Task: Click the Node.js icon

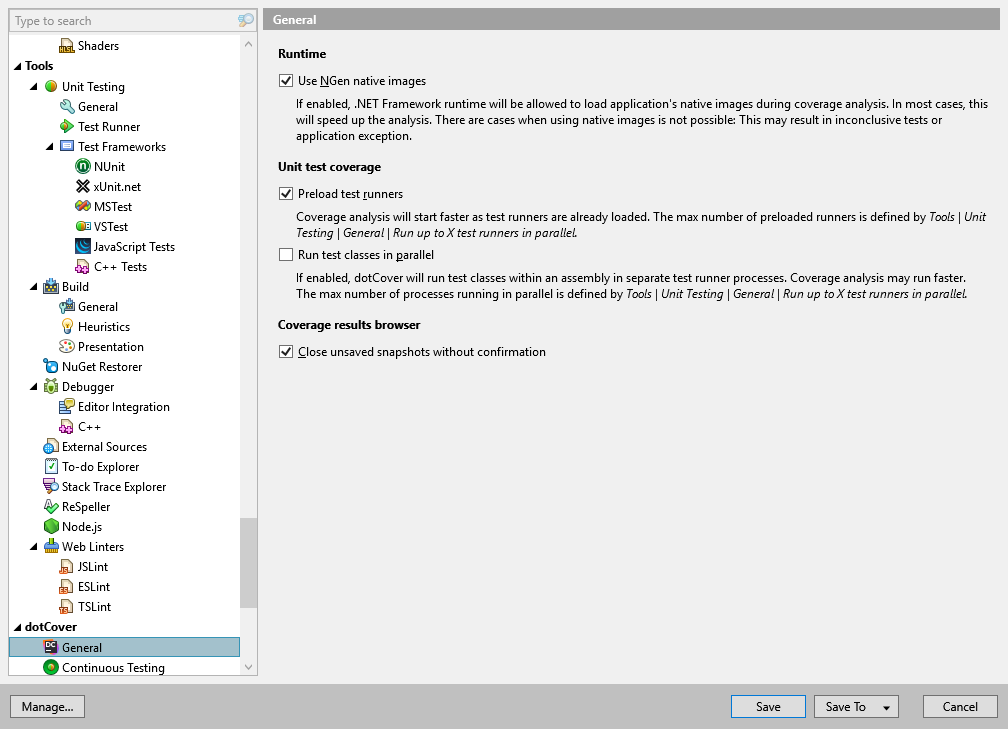Action: point(51,526)
